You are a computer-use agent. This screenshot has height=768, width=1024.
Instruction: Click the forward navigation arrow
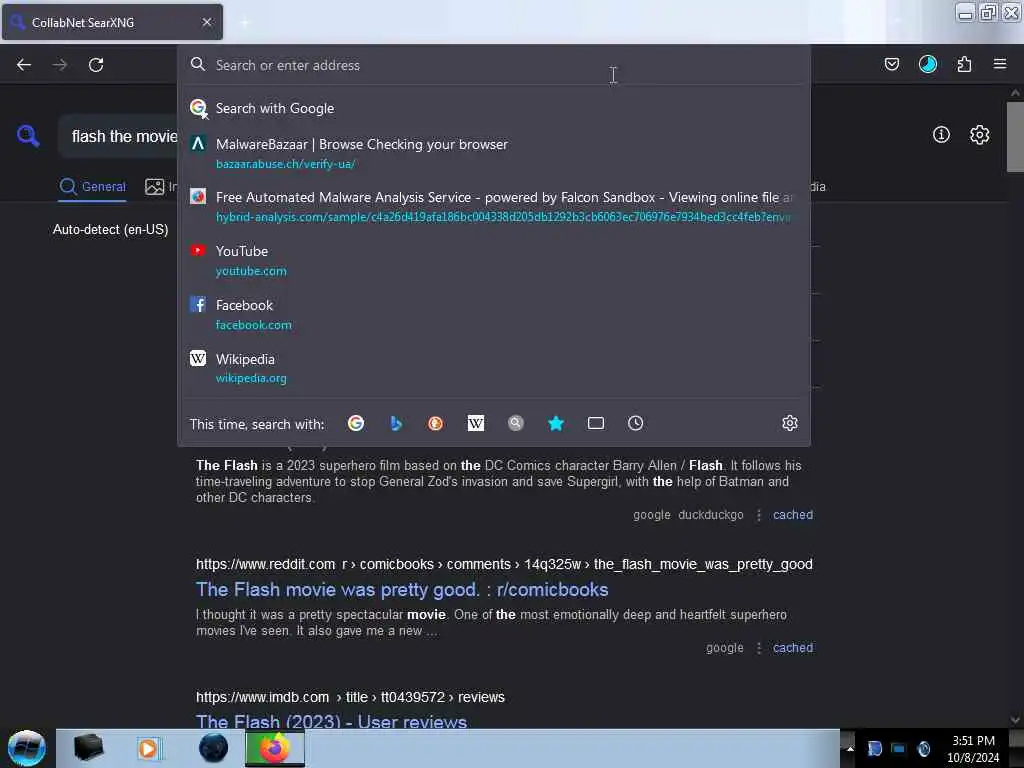[60, 65]
